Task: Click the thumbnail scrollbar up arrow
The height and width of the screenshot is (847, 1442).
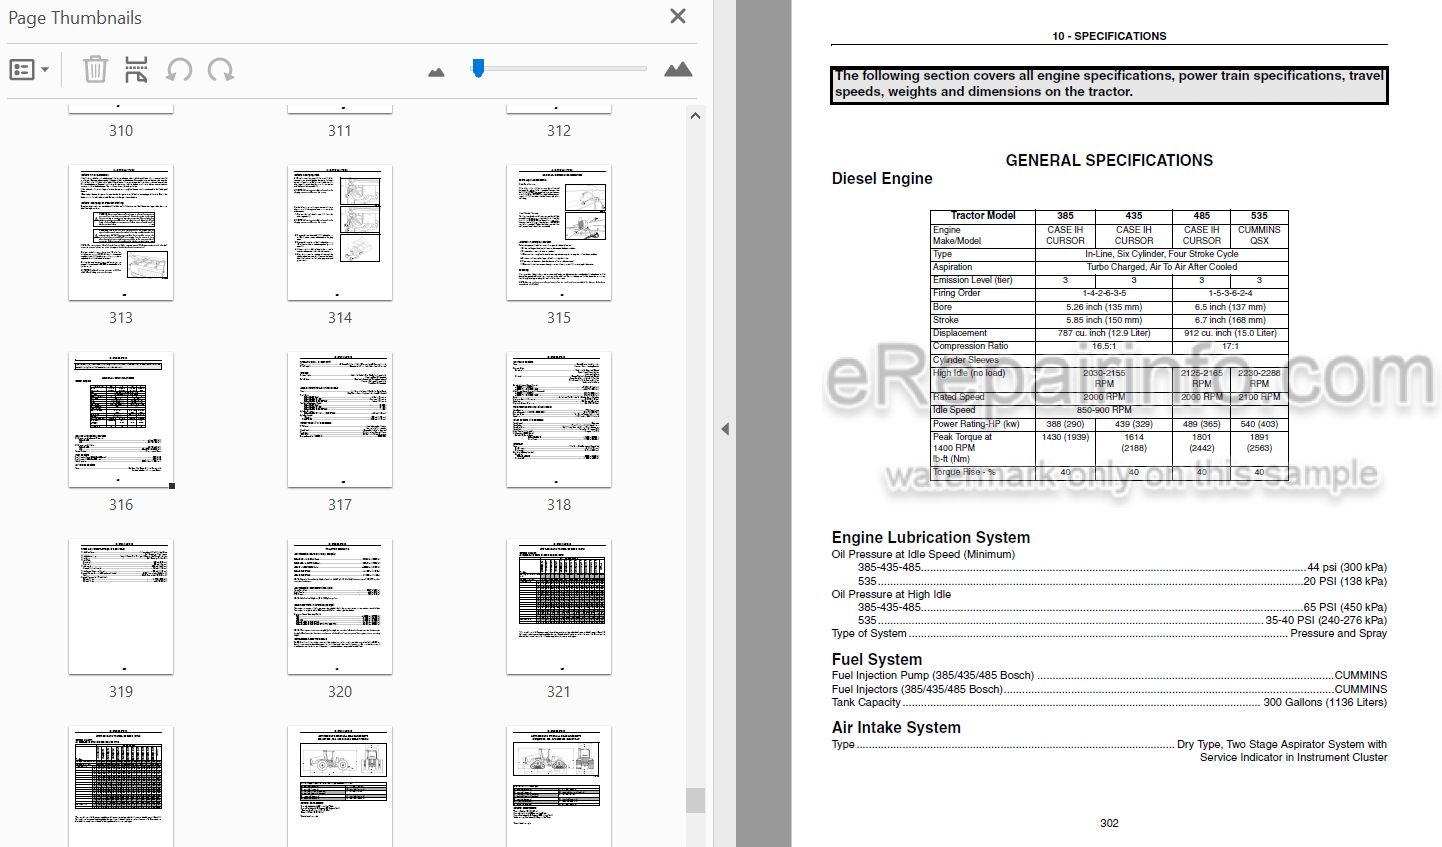Action: tap(695, 116)
